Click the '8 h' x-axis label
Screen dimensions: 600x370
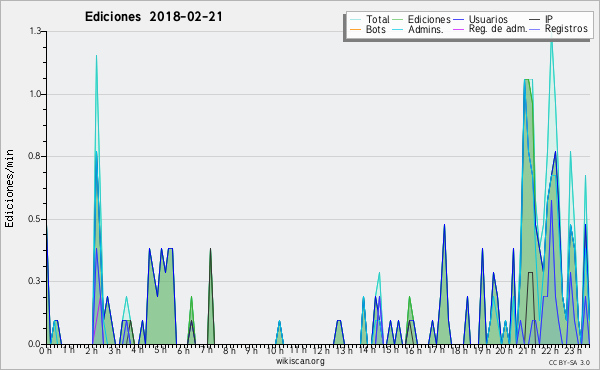[229, 351]
